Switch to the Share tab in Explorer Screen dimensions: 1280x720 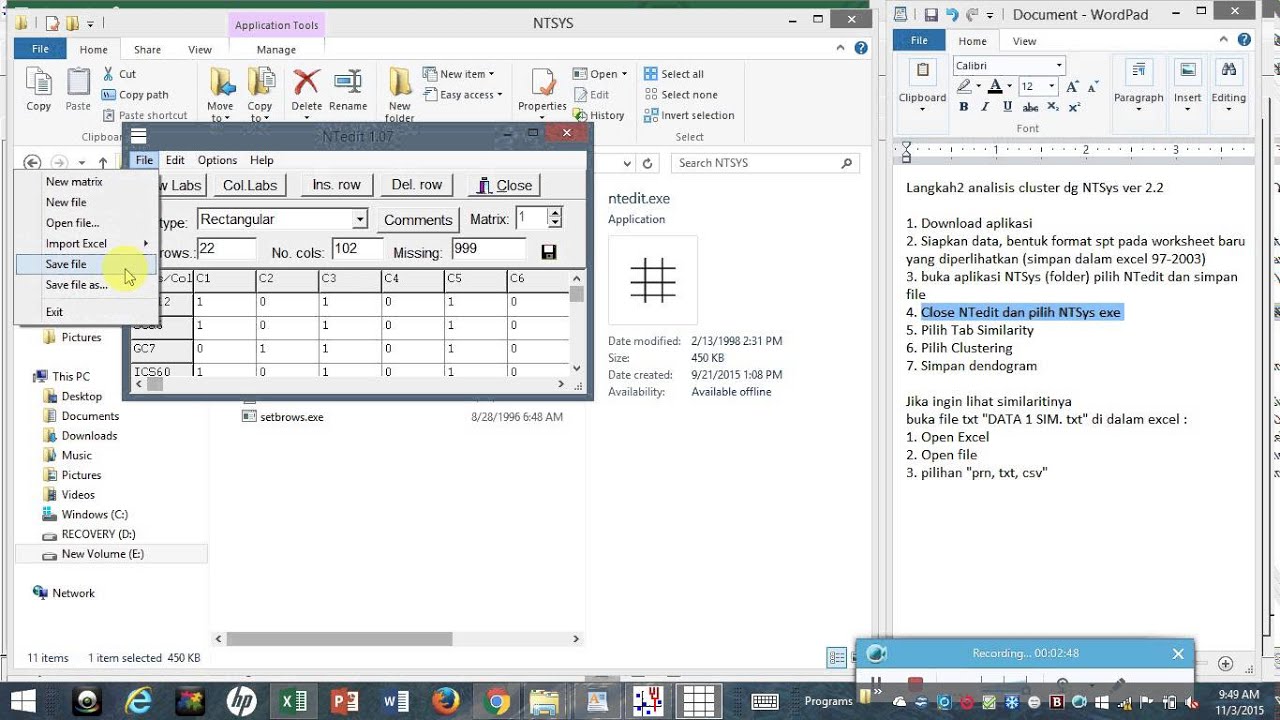(147, 50)
